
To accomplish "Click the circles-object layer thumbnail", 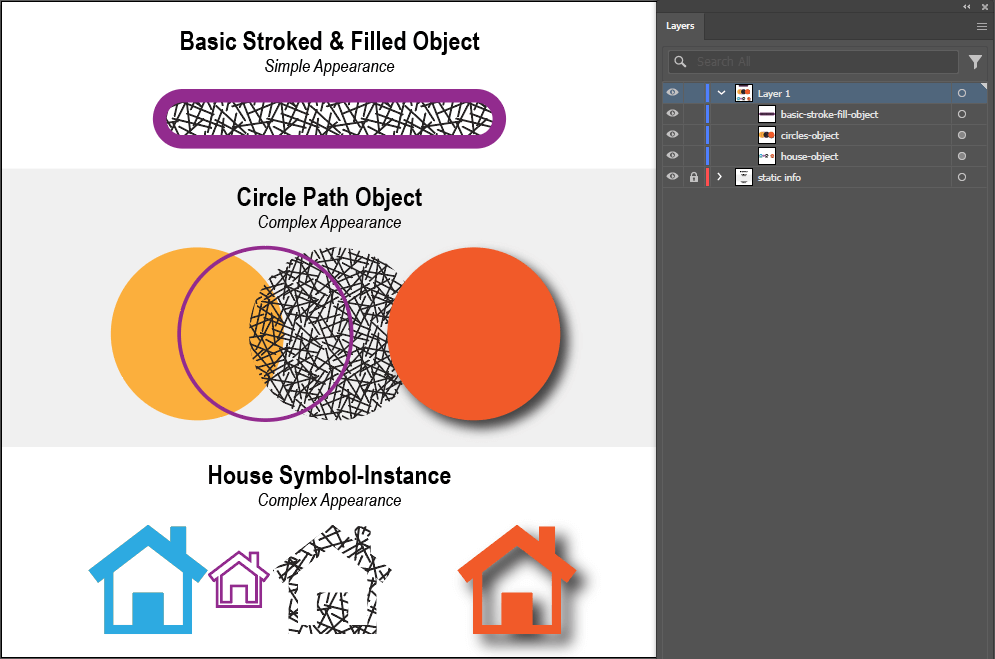I will (x=767, y=135).
